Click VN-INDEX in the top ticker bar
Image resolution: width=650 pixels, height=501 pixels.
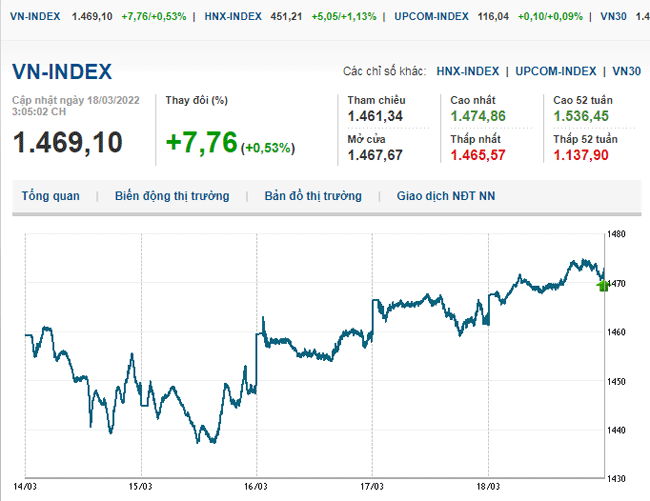pos(32,17)
